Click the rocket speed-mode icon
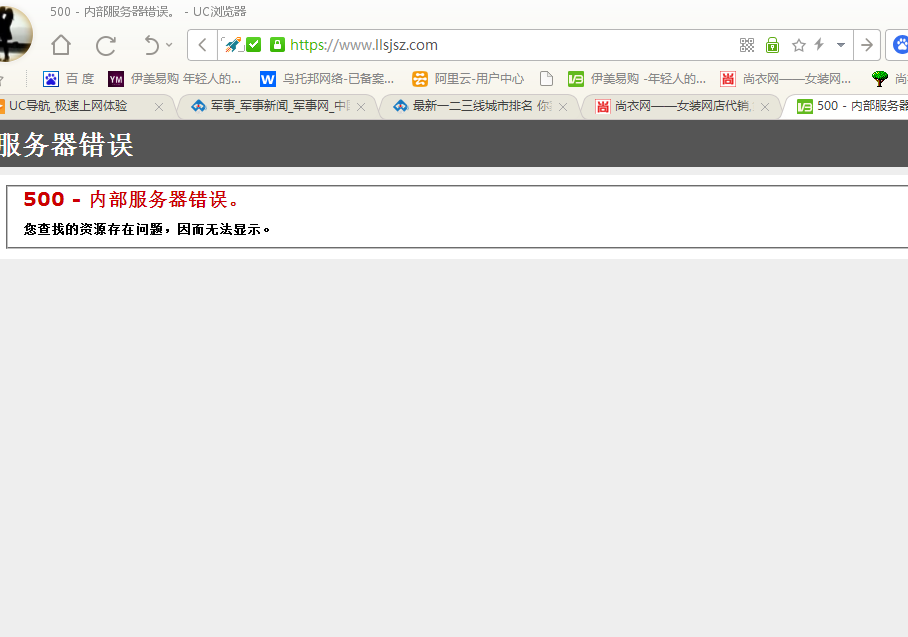 232,45
